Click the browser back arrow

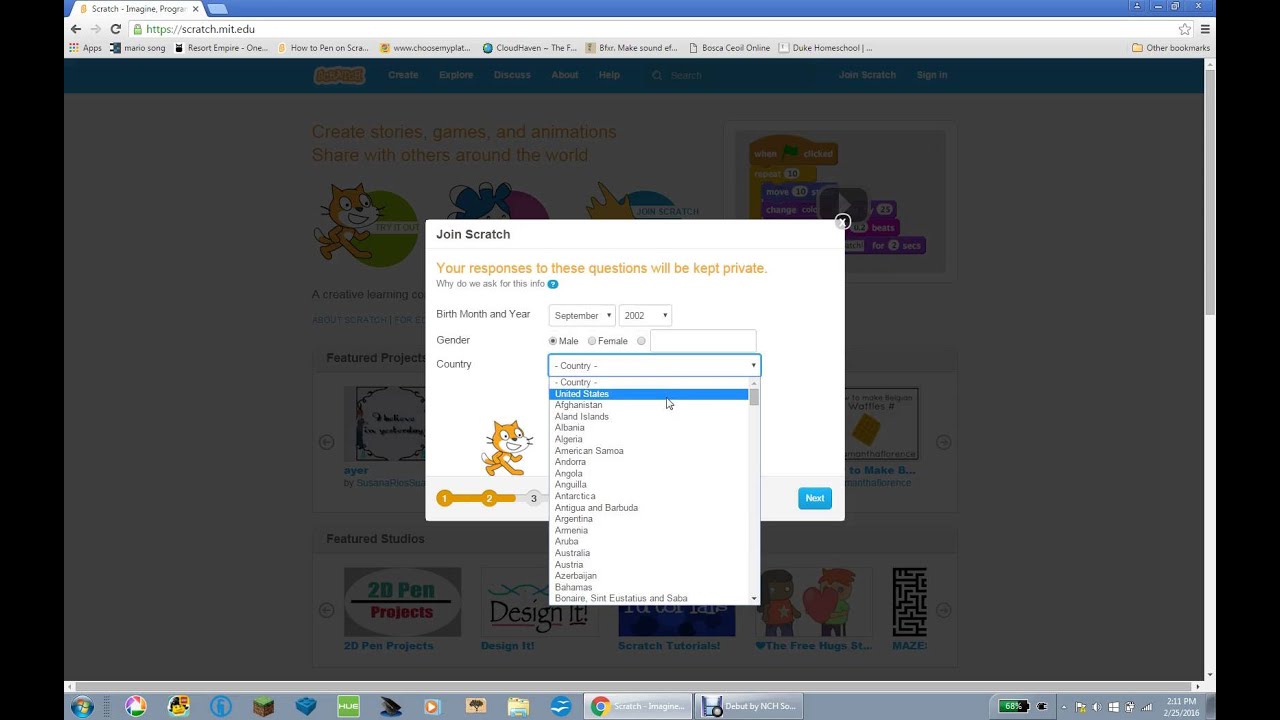[x=76, y=29]
